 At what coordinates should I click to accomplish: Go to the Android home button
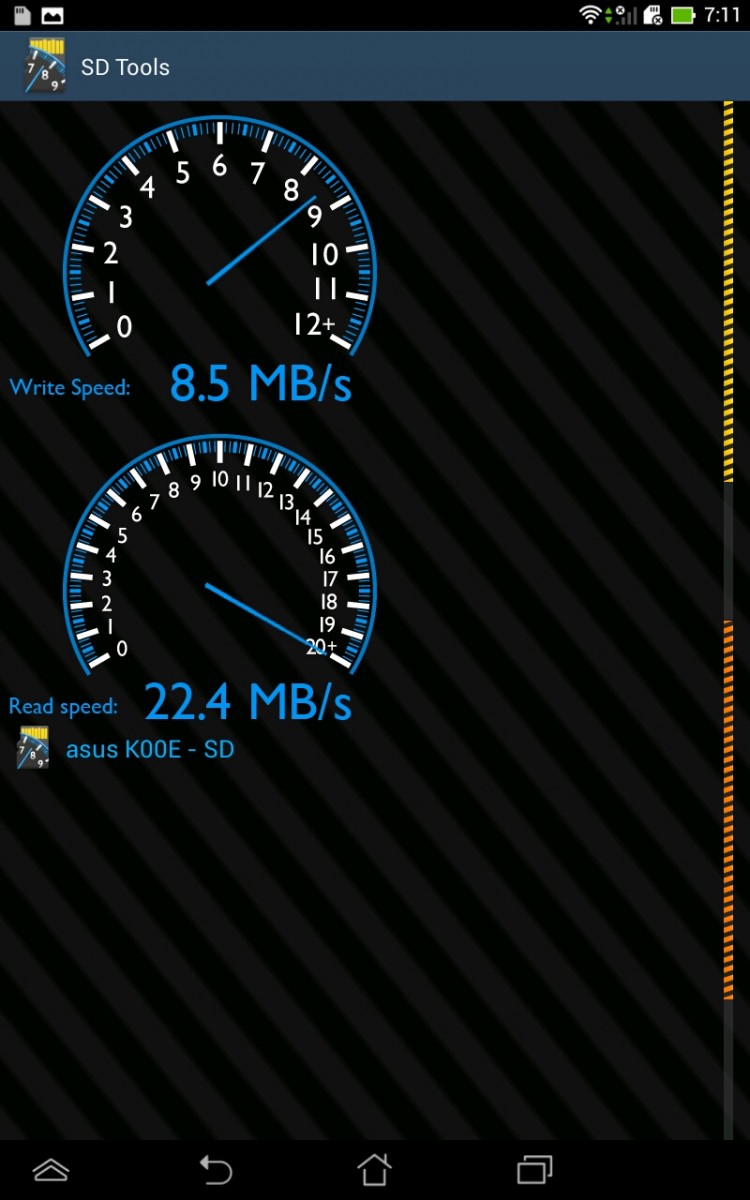click(374, 1169)
